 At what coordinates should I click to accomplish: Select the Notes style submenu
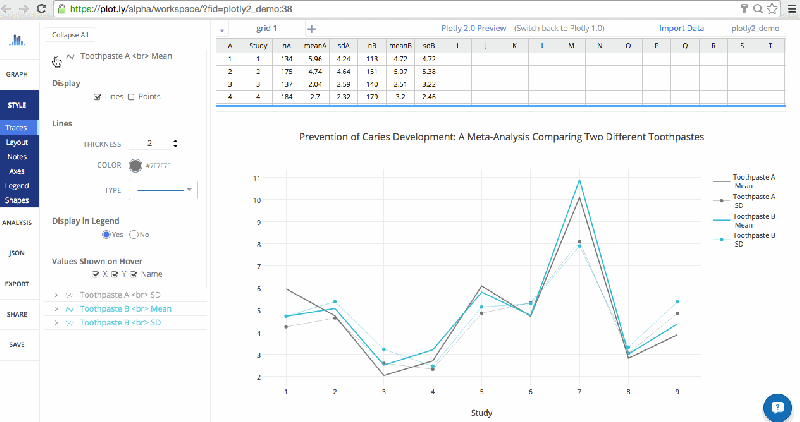[17, 157]
